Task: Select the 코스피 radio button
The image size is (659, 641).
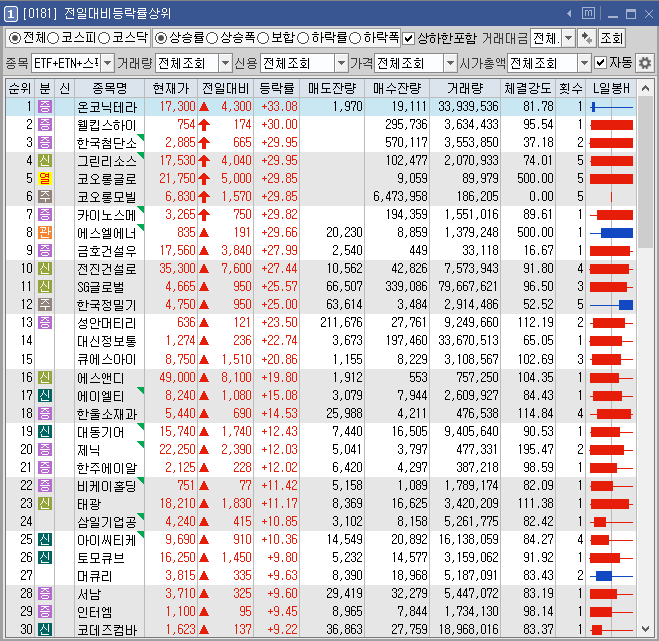Action: [53, 38]
